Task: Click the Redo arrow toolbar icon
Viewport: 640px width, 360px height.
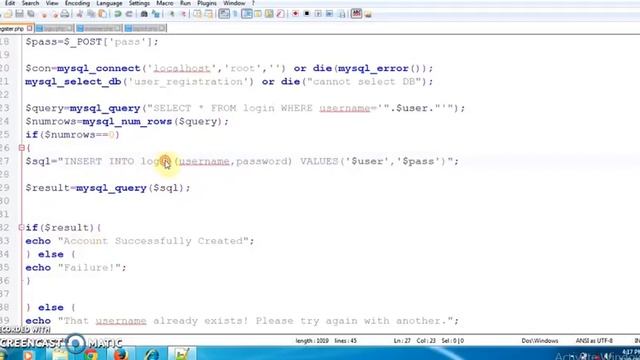Action: tap(129, 14)
